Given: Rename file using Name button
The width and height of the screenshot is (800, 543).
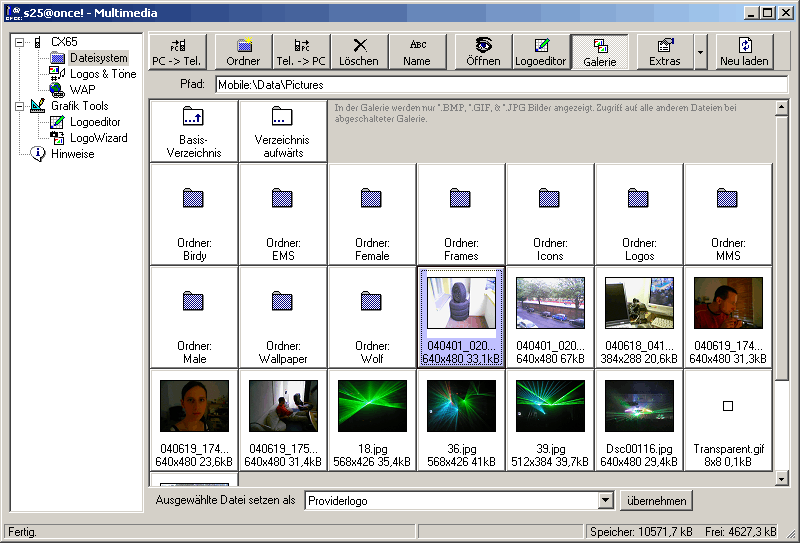Looking at the screenshot, I should [x=417, y=52].
